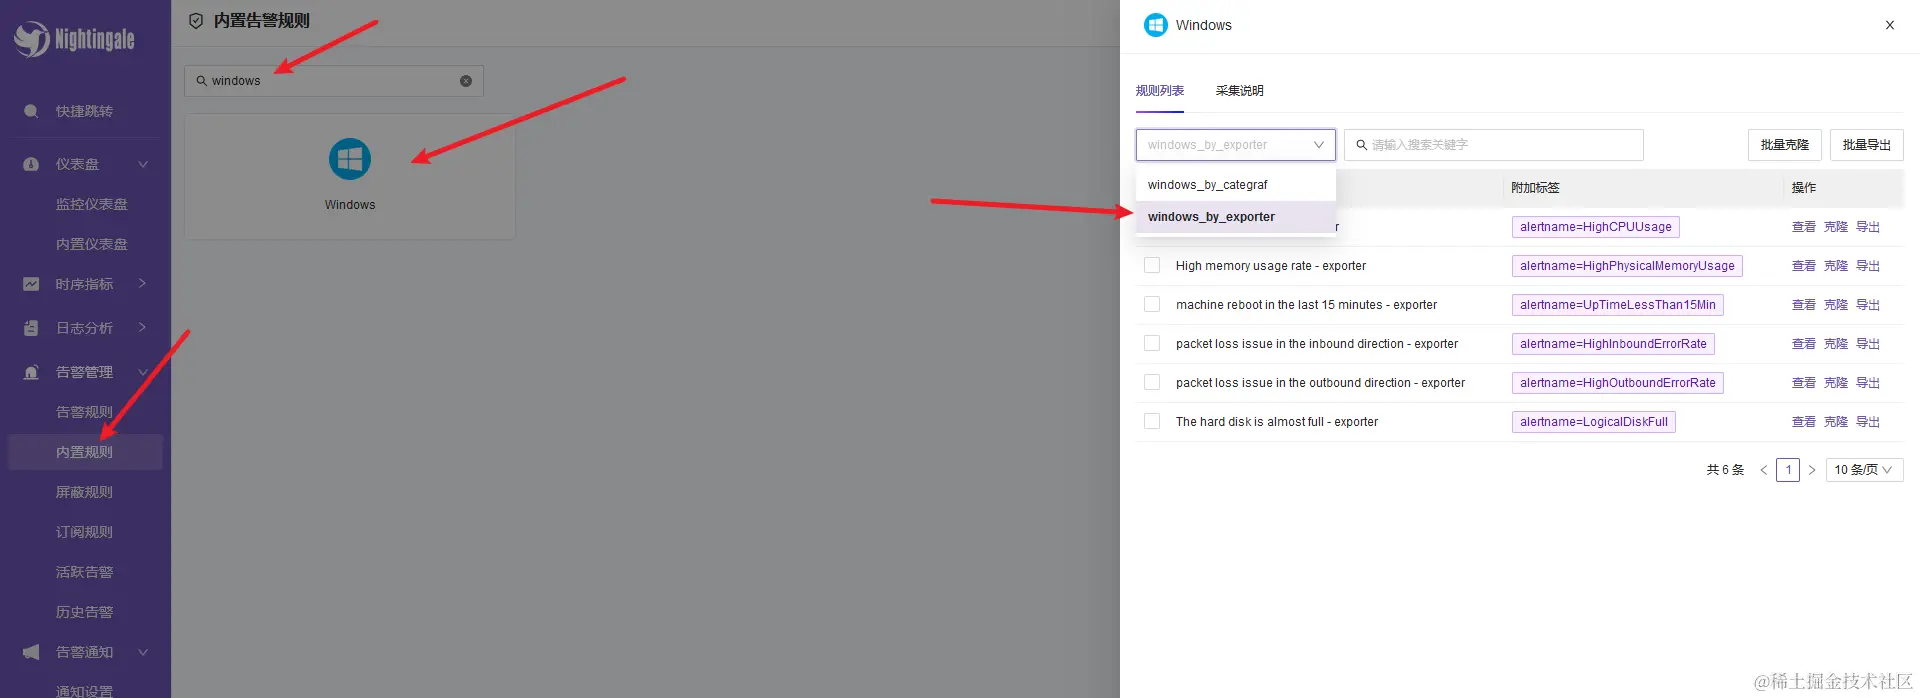Open 订阅规则 in the sidebar
Viewport: 1920px width, 698px height.
tap(85, 532)
